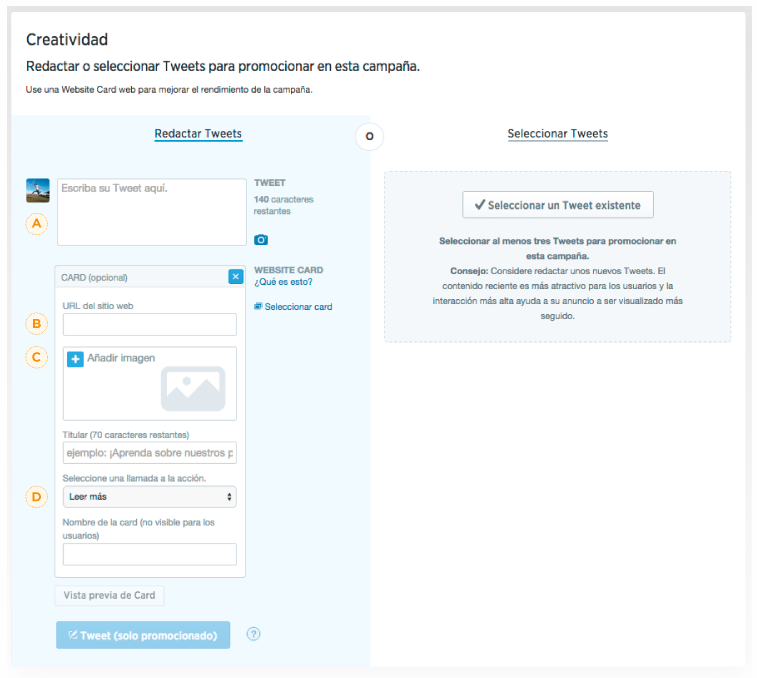The height and width of the screenshot is (678, 757).
Task: Click the profile avatar picture
Action: pos(37,191)
